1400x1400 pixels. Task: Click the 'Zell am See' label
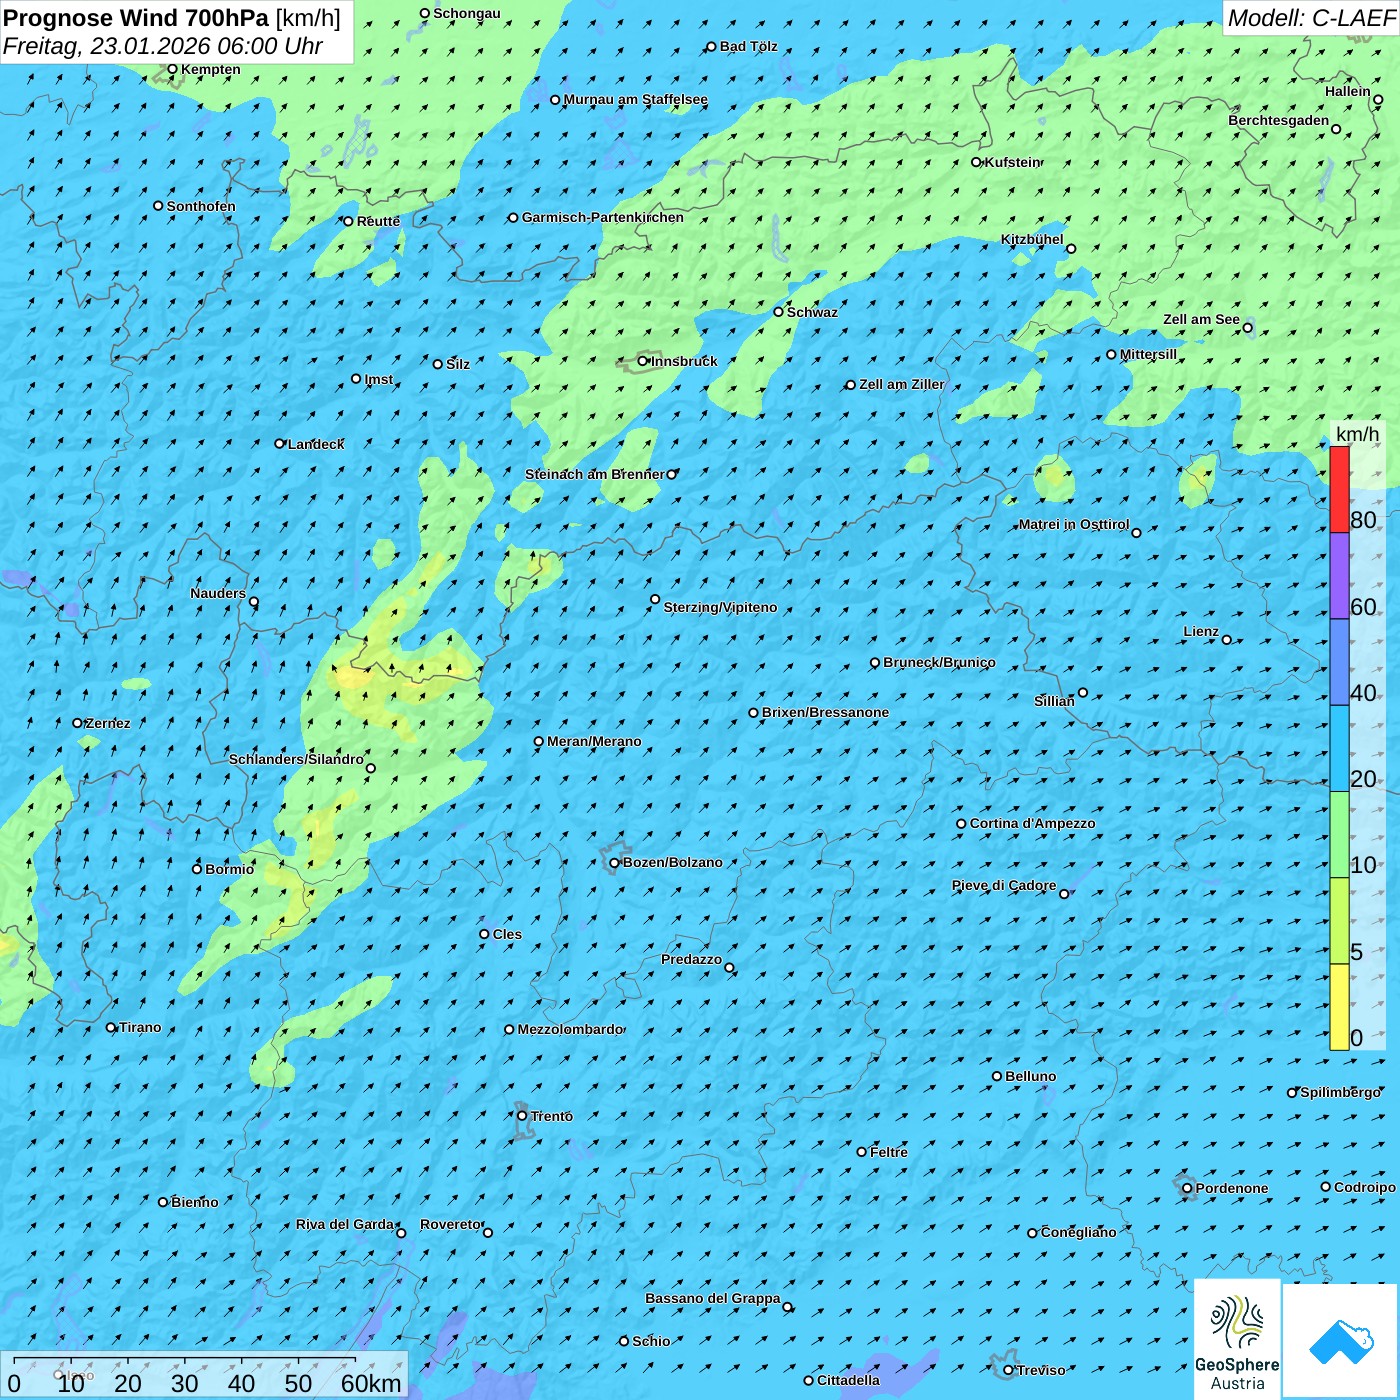coord(1201,319)
